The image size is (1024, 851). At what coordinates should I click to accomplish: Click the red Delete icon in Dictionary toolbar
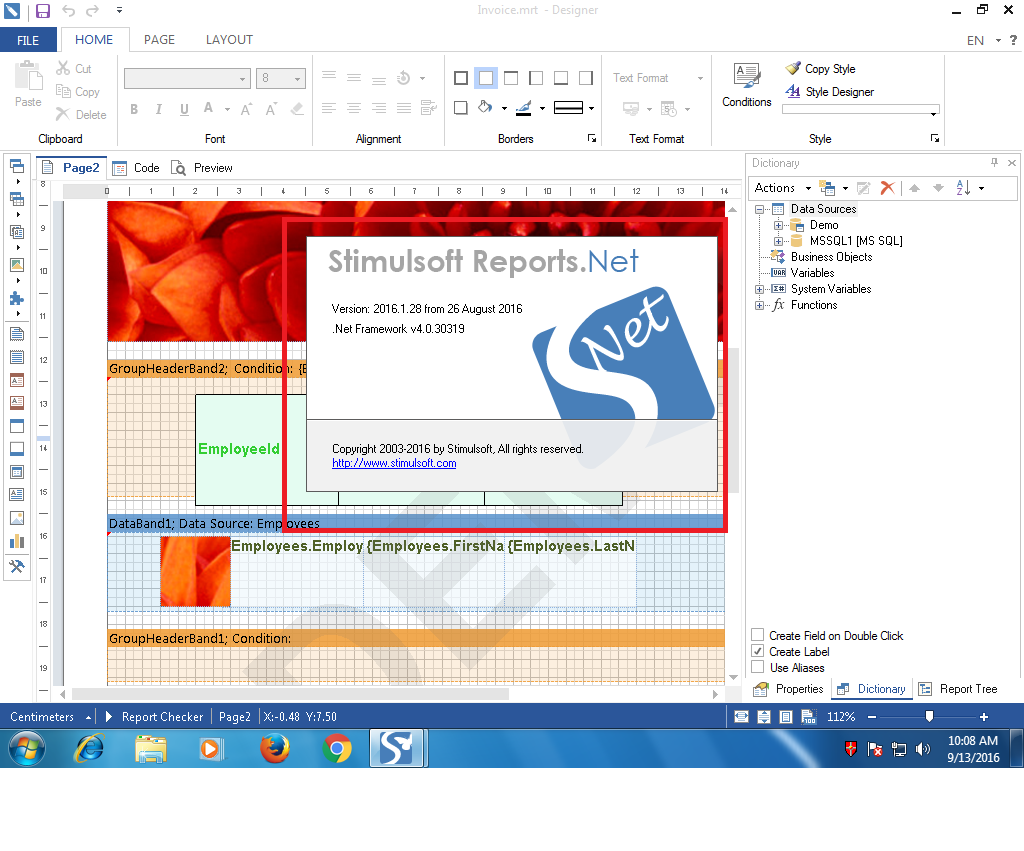tap(887, 188)
